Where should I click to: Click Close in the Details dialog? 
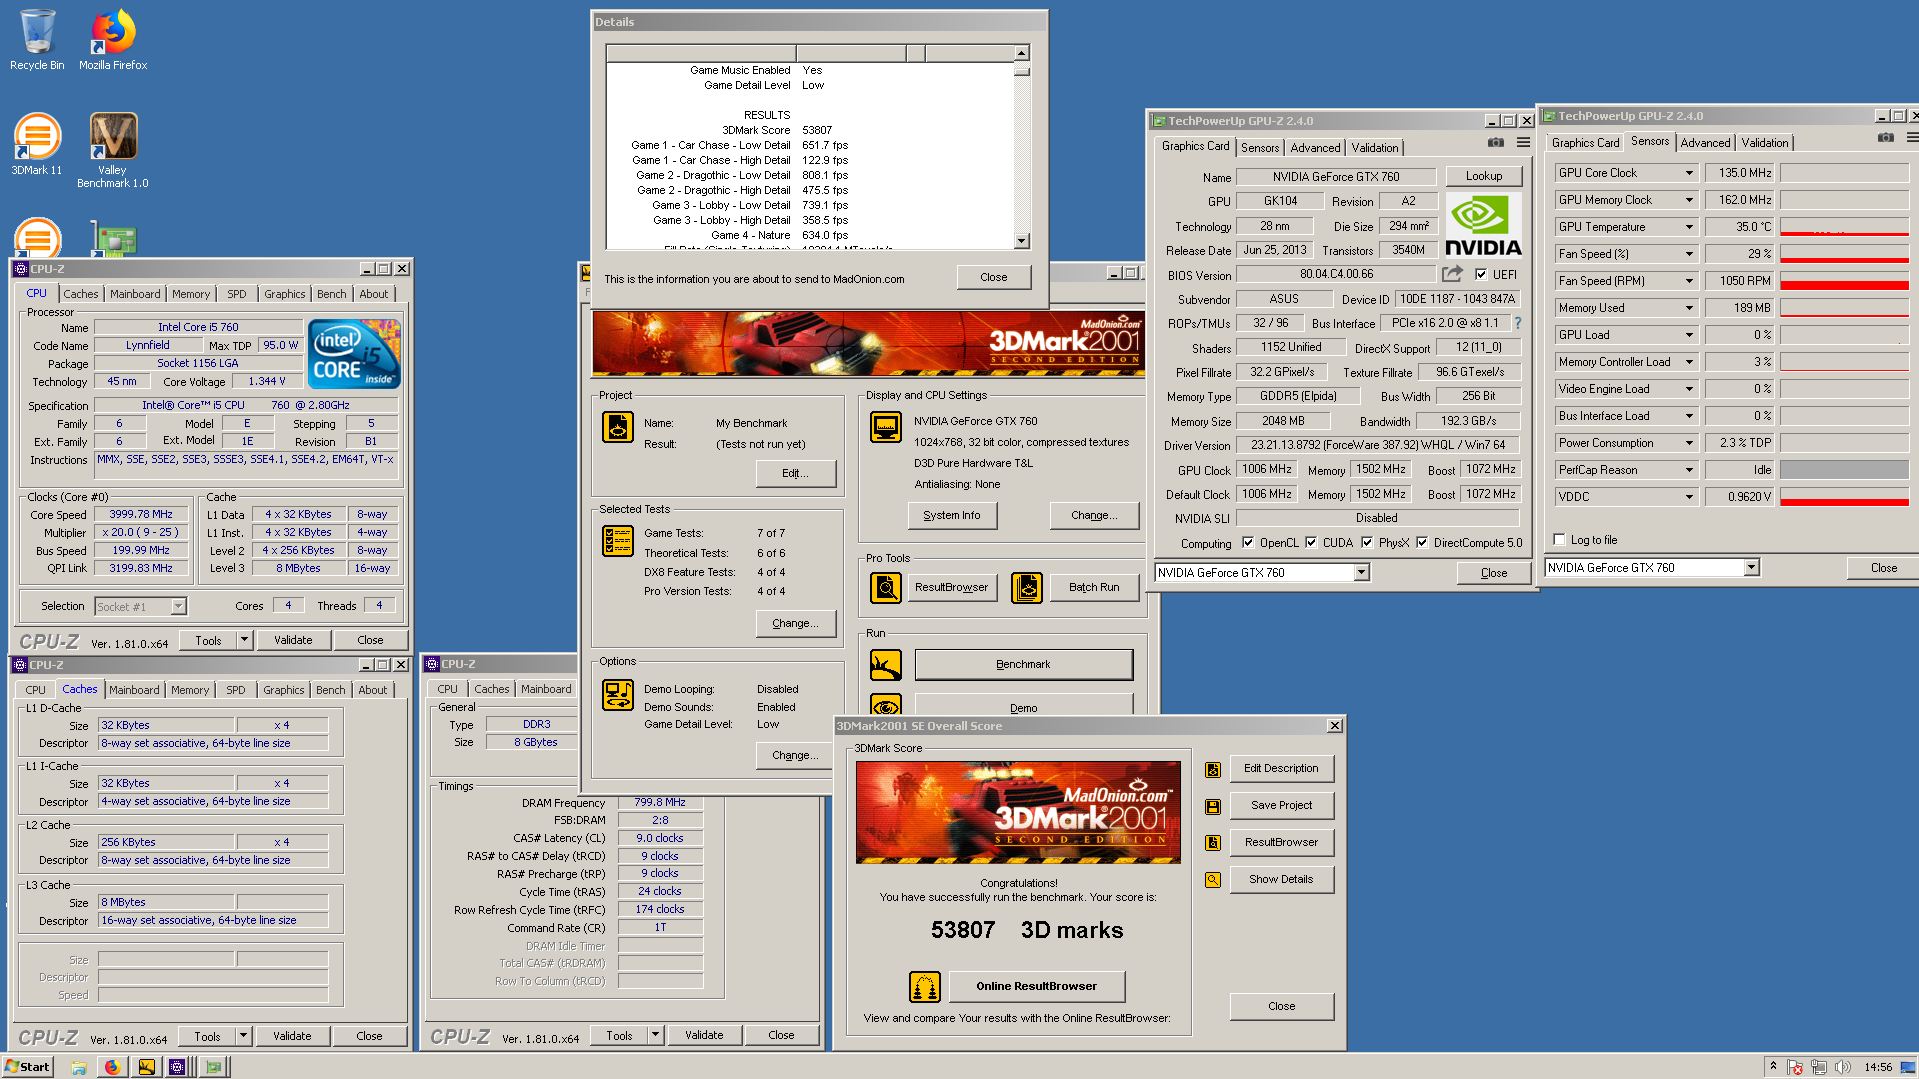click(993, 277)
